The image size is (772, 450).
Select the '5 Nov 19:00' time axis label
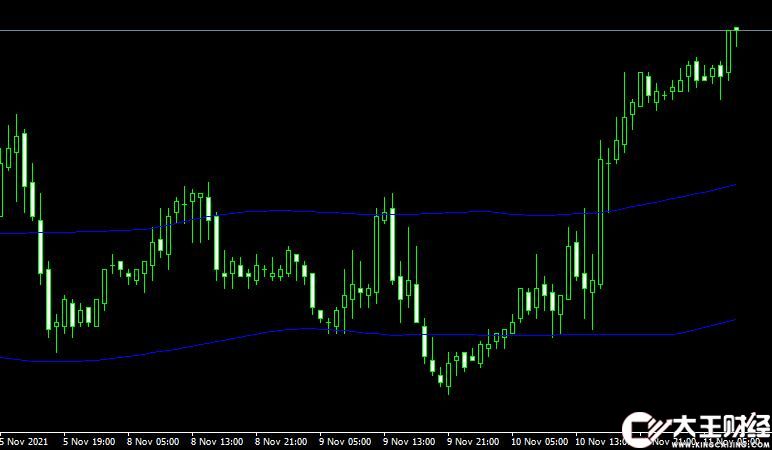(x=89, y=442)
